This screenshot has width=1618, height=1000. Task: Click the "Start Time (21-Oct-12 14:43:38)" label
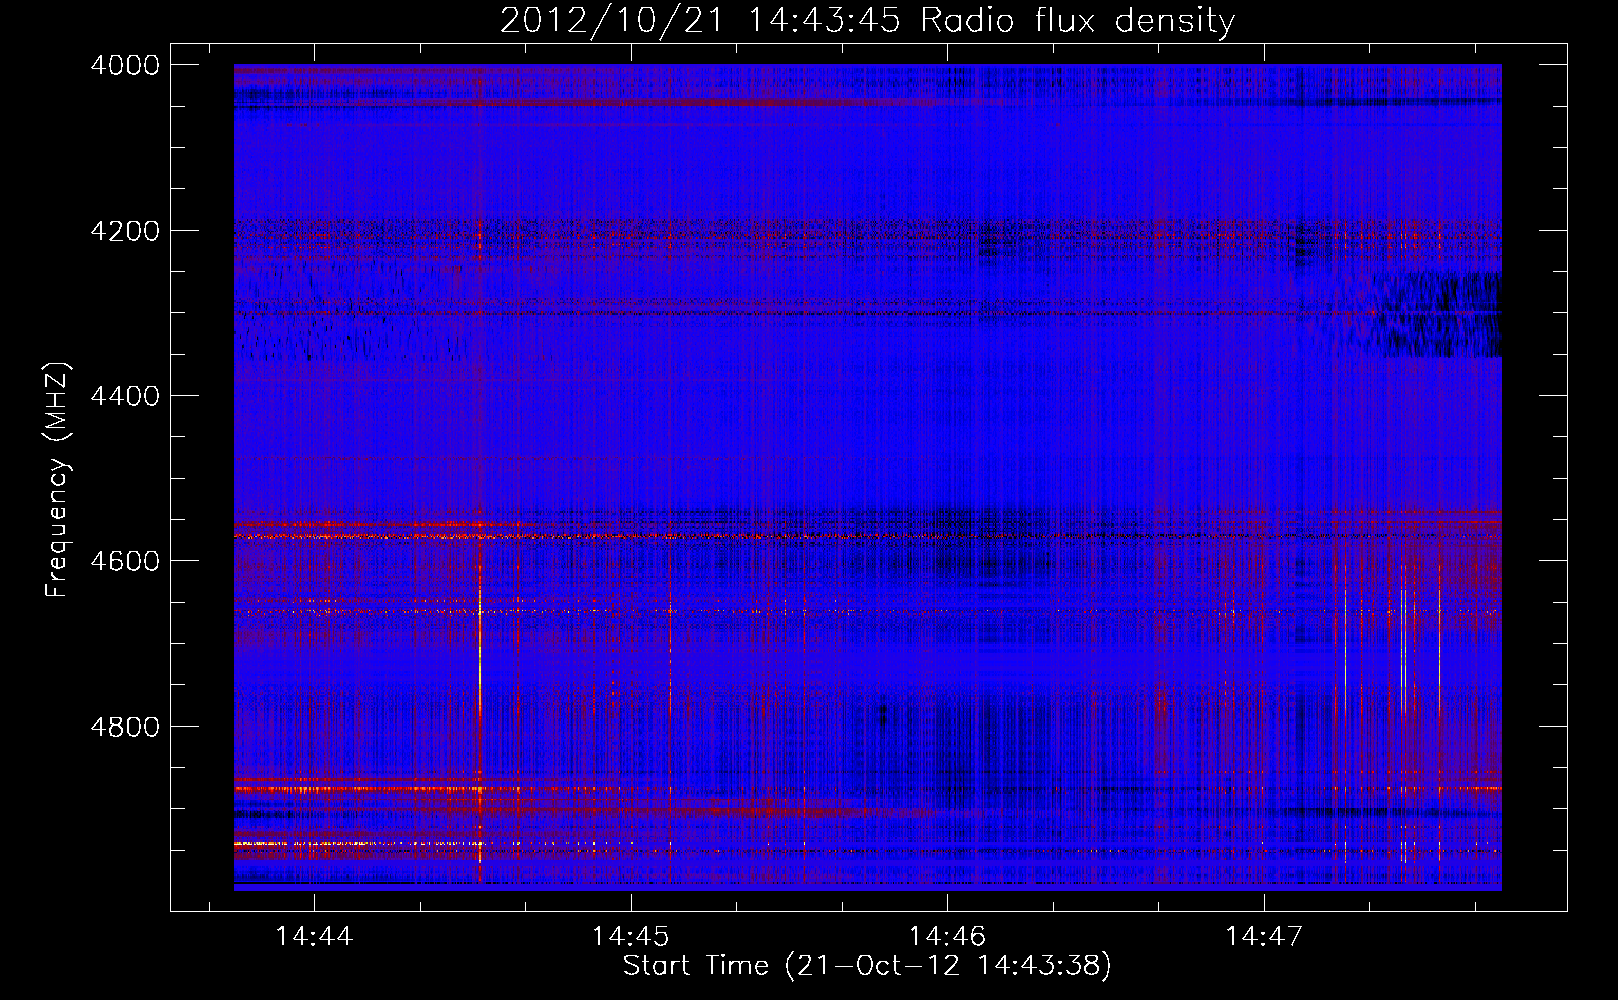pyautogui.click(x=867, y=965)
